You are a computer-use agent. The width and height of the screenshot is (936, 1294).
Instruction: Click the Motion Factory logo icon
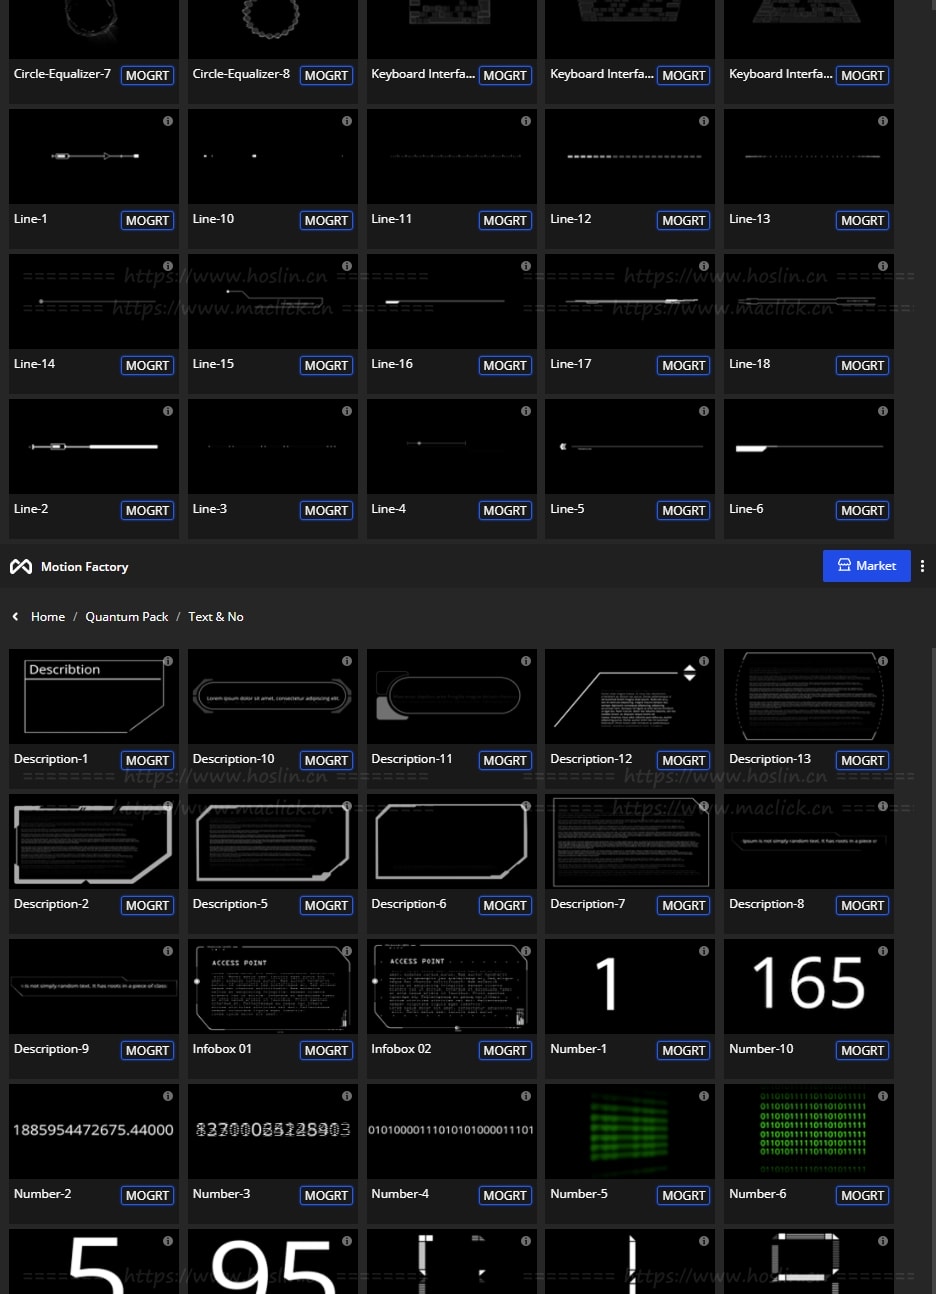pyautogui.click(x=20, y=567)
